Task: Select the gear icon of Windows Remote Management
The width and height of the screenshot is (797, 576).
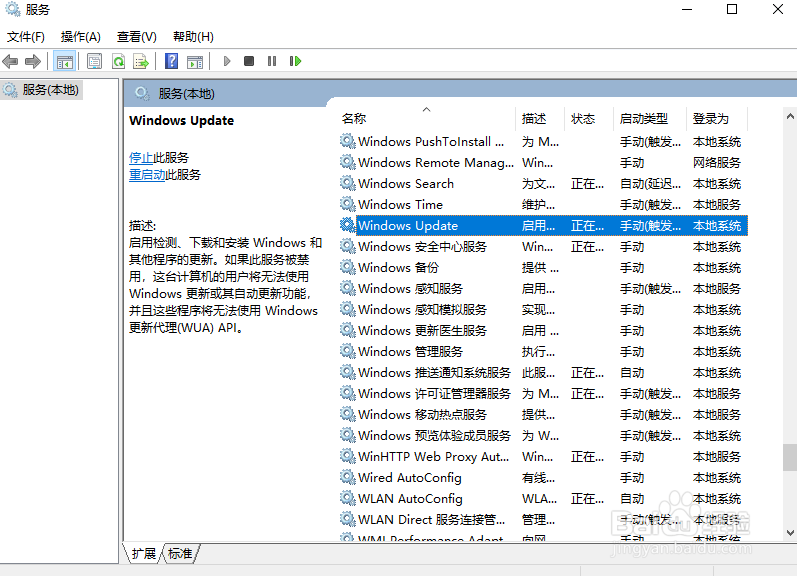Action: pyautogui.click(x=348, y=162)
